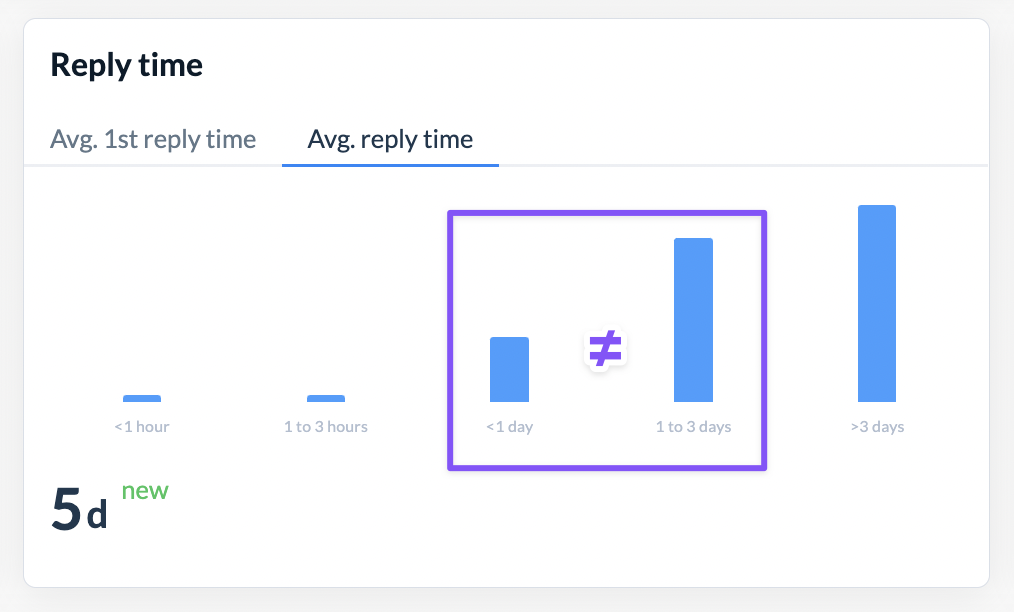Click the blue underline of active tab
The width and height of the screenshot is (1014, 612).
tap(390, 165)
